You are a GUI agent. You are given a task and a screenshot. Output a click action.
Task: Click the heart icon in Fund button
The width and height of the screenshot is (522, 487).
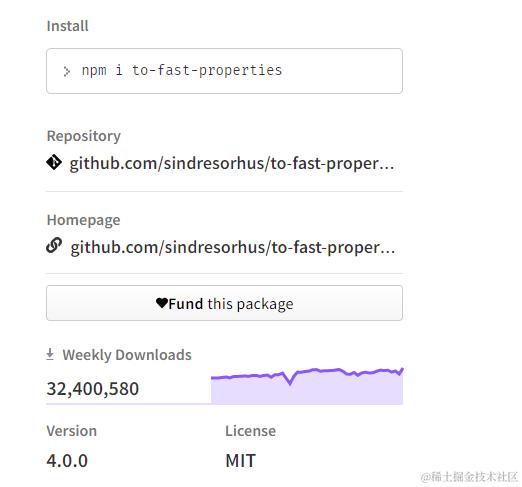point(162,303)
